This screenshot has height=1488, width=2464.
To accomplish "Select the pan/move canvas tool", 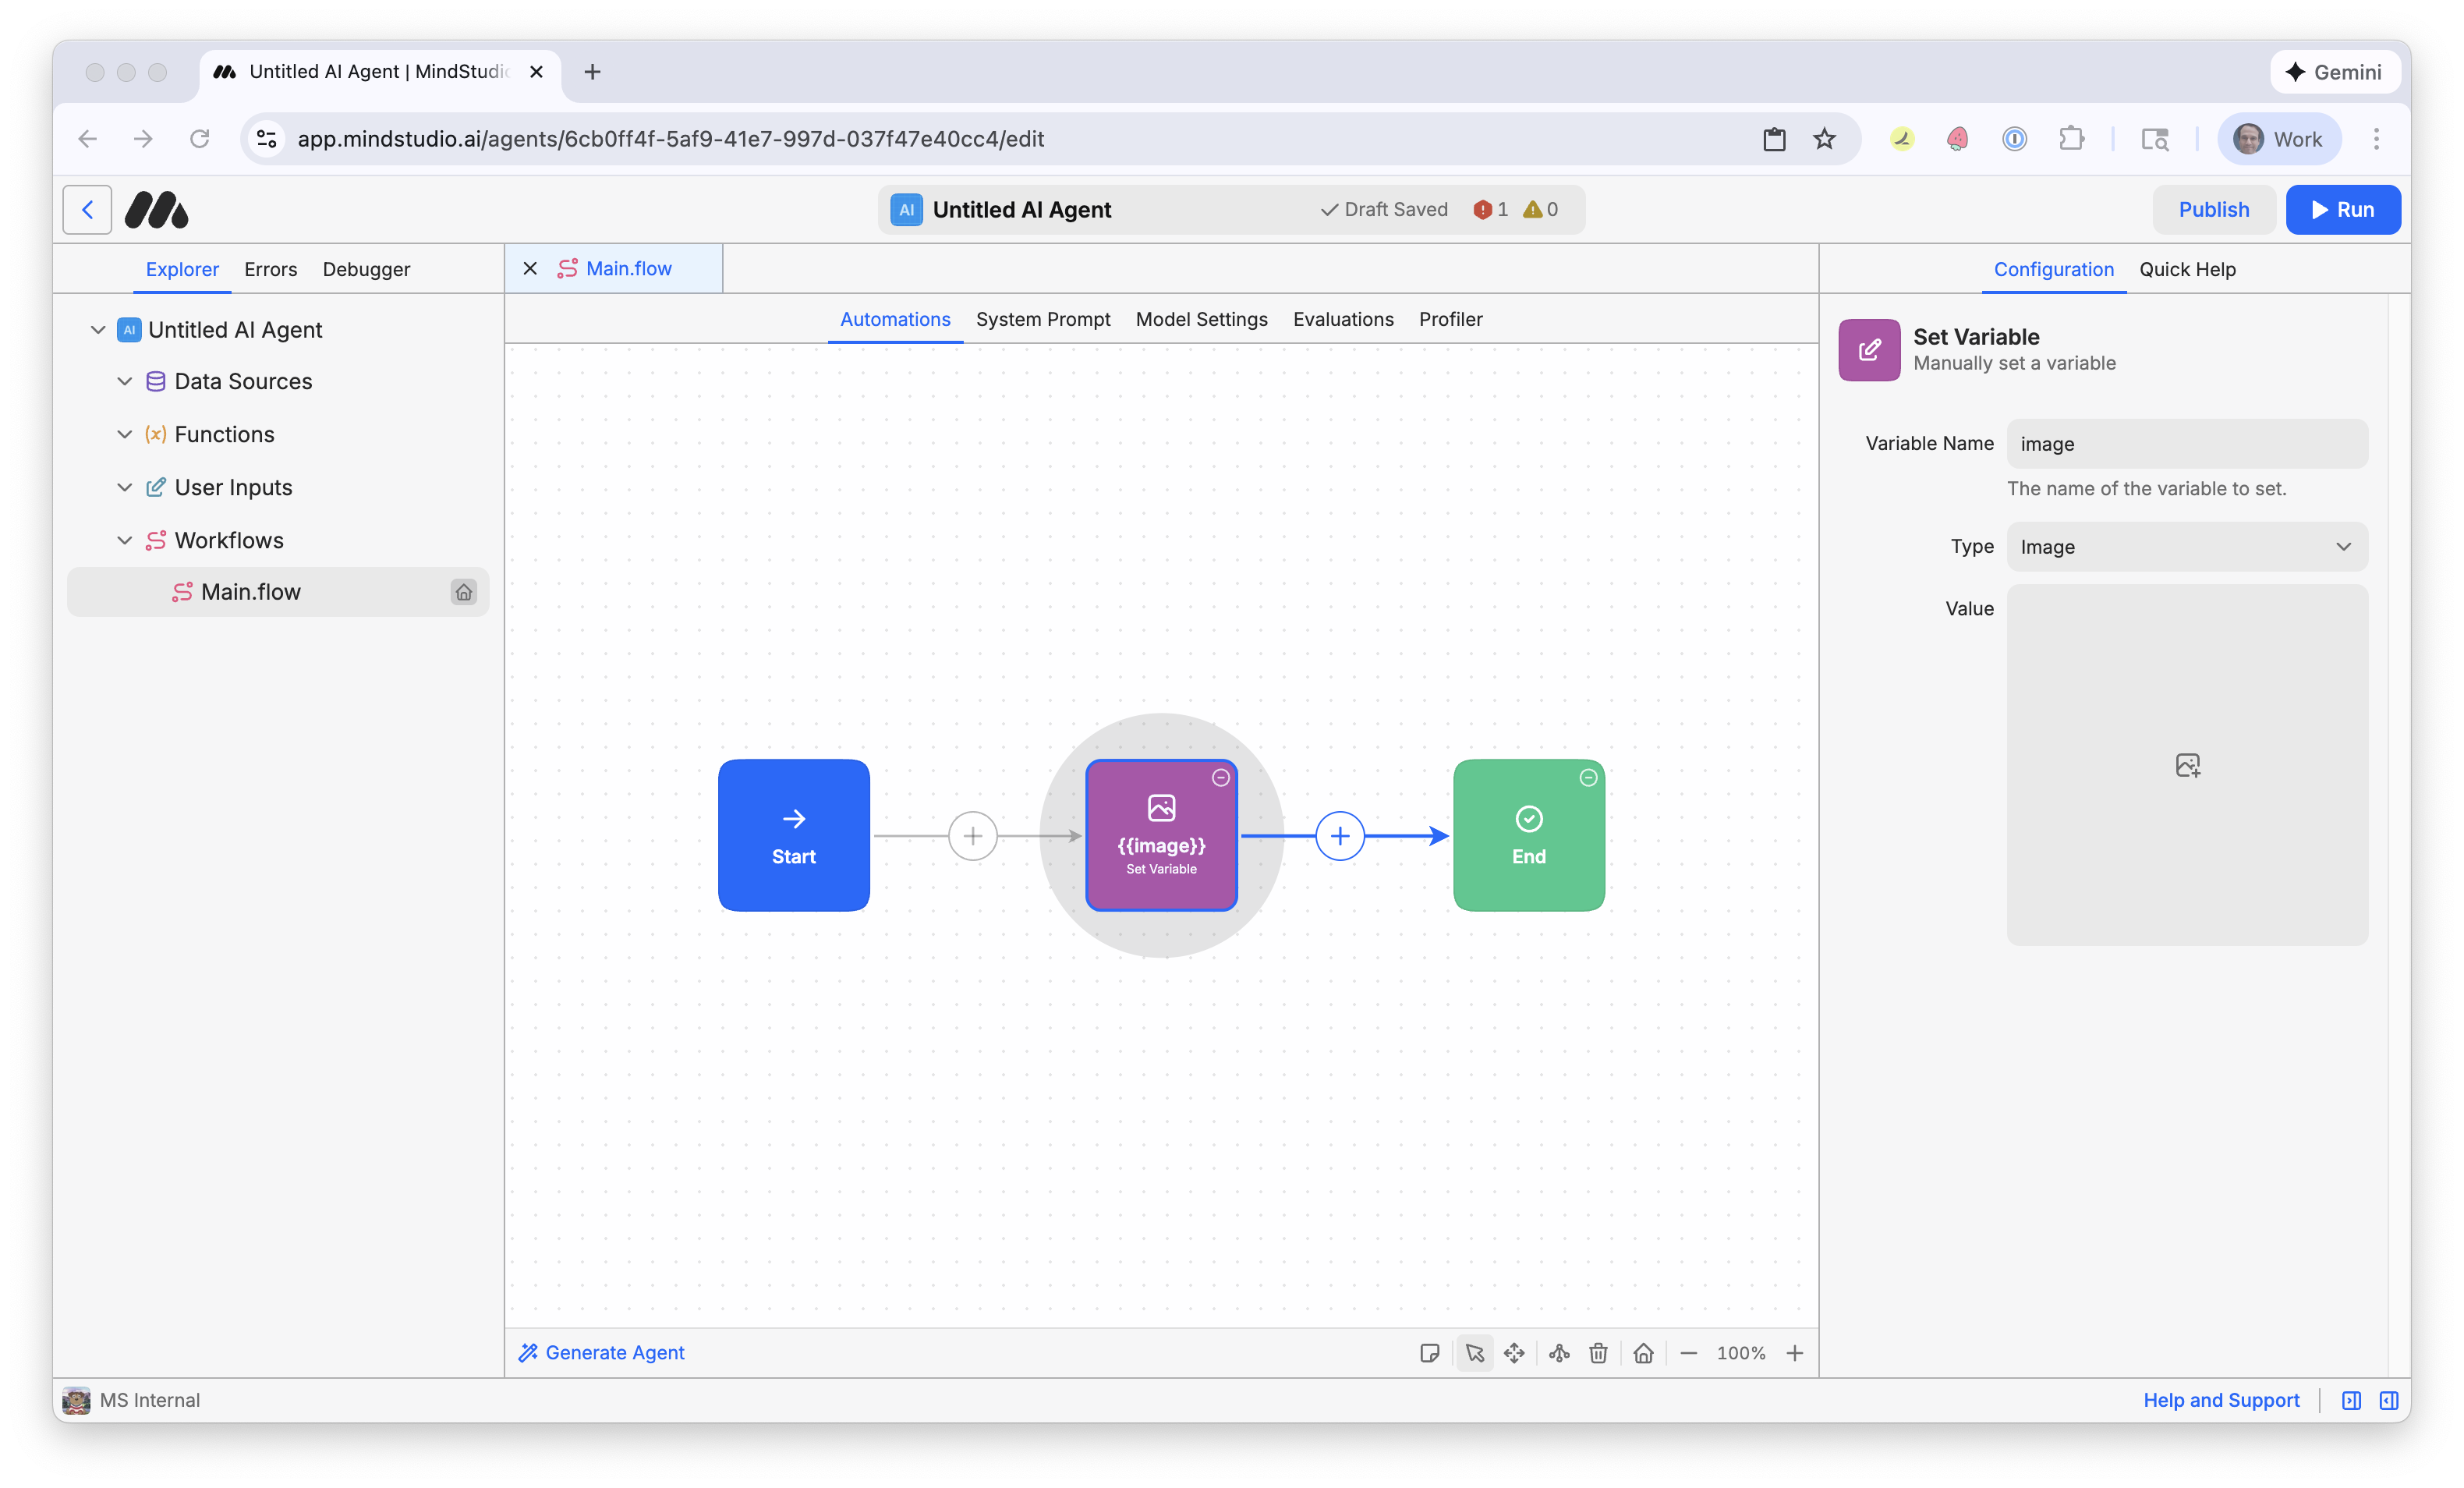I will (1514, 1353).
